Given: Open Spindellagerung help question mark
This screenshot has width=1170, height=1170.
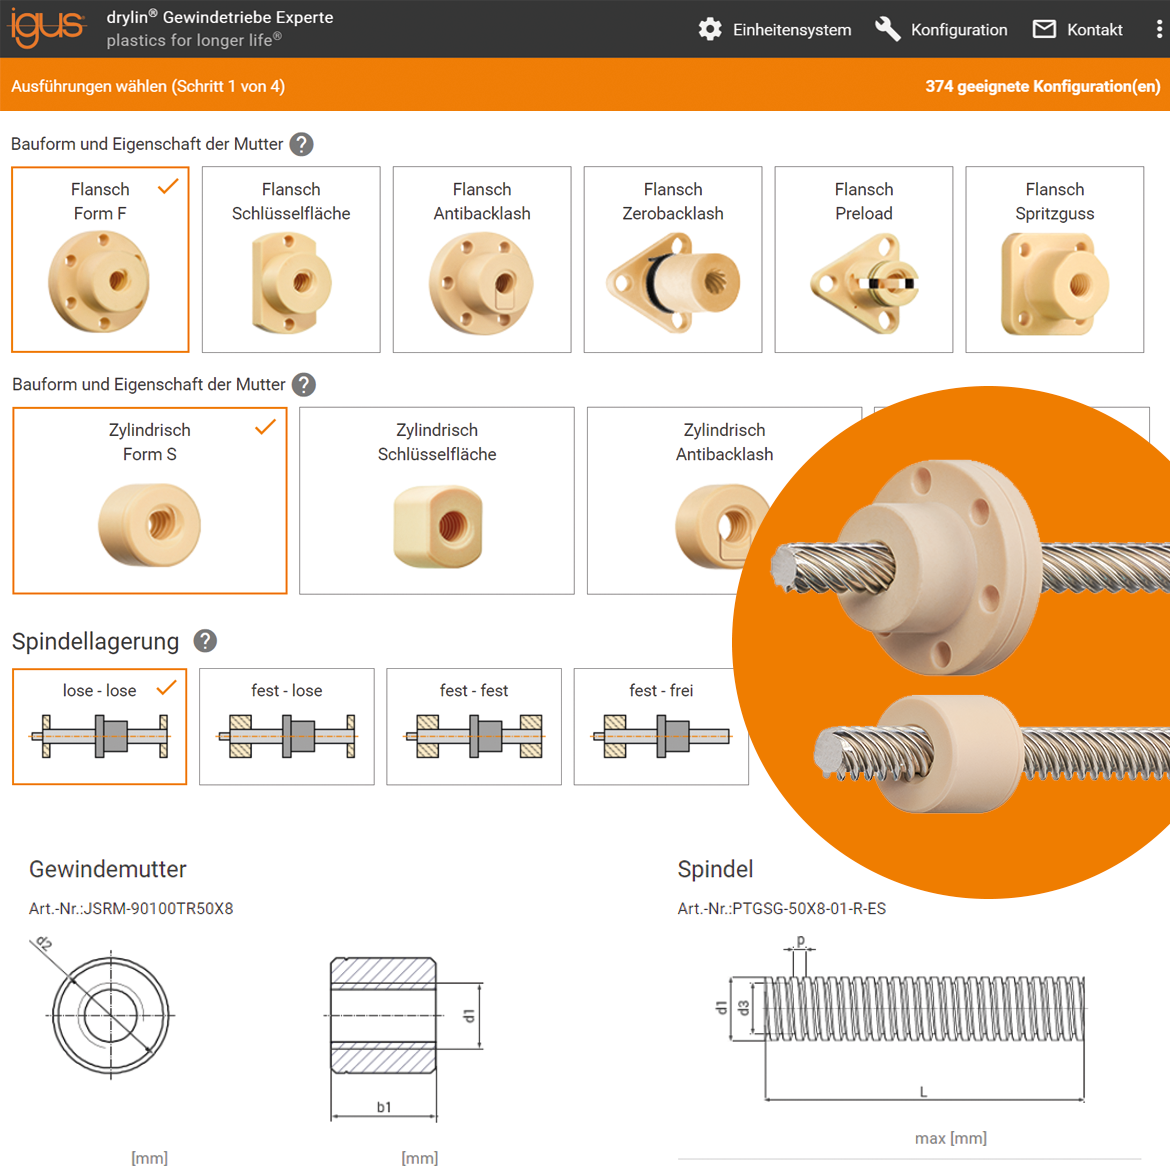Looking at the screenshot, I should pyautogui.click(x=205, y=641).
